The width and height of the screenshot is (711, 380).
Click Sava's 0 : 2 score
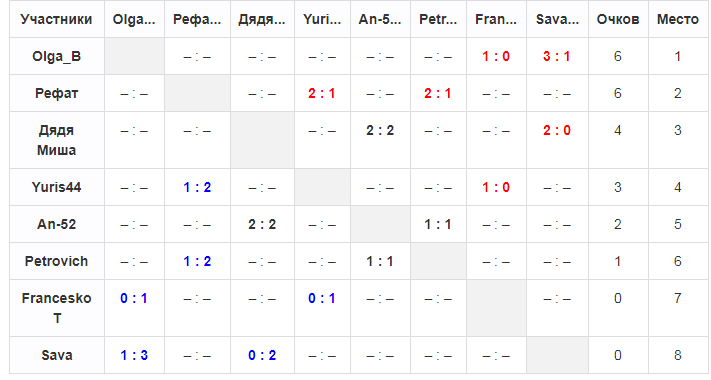(262, 355)
